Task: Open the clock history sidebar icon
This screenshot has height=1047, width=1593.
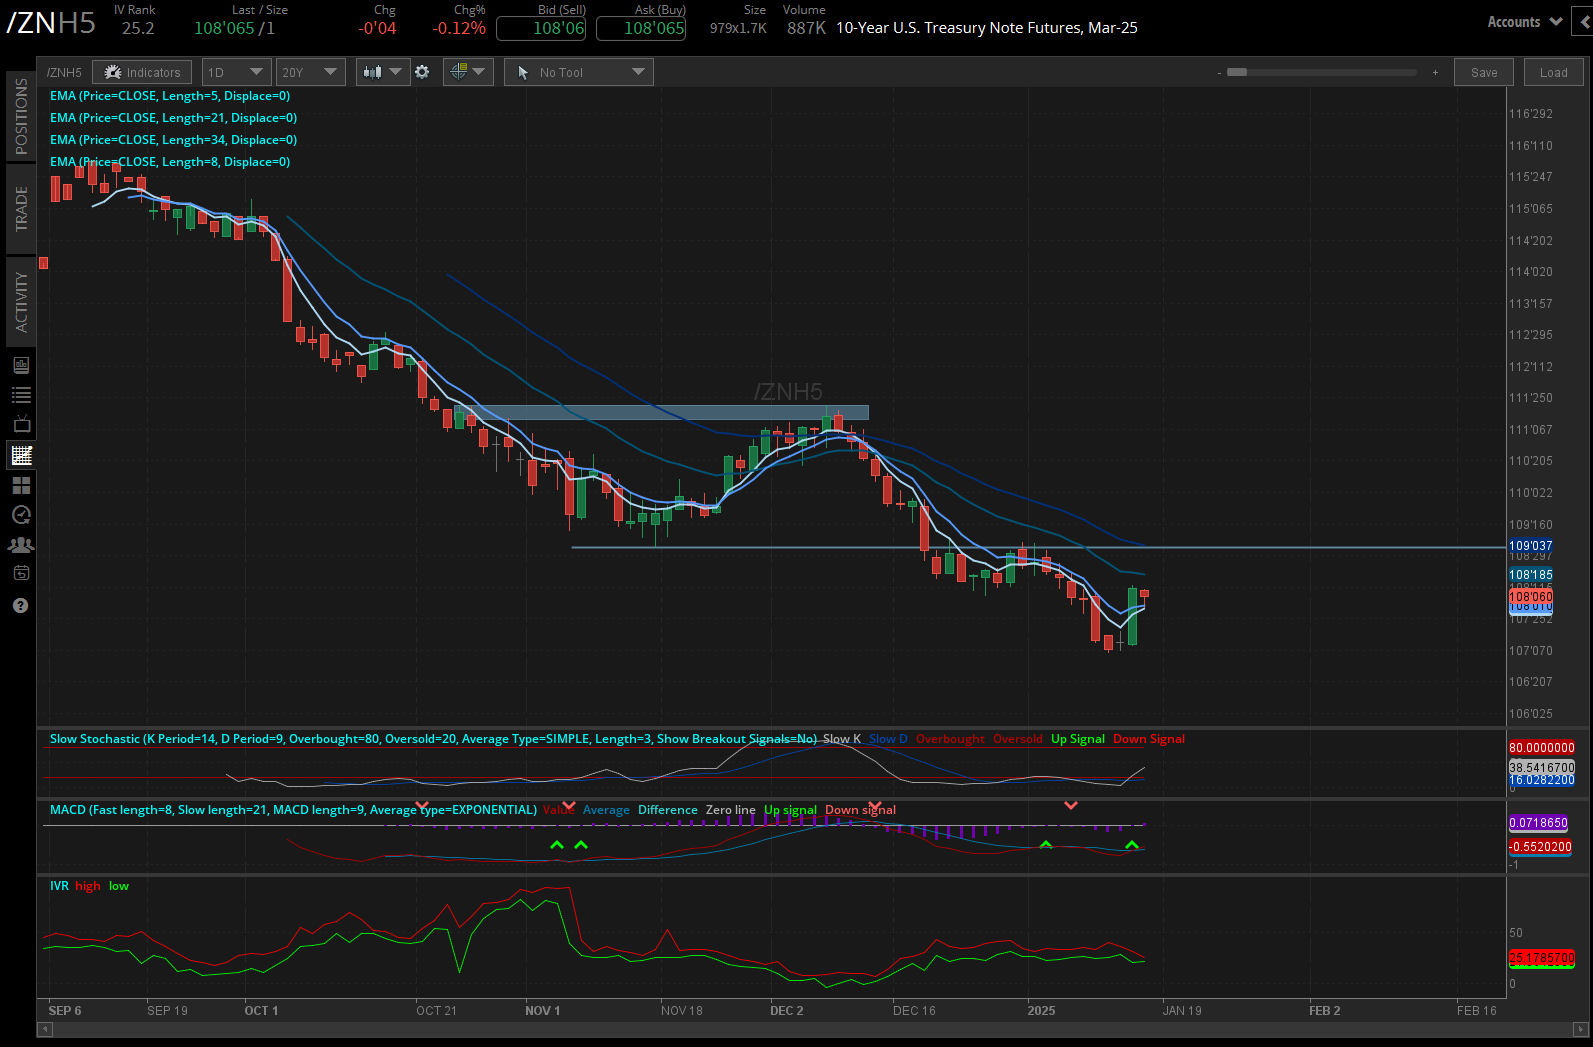Action: tap(21, 515)
